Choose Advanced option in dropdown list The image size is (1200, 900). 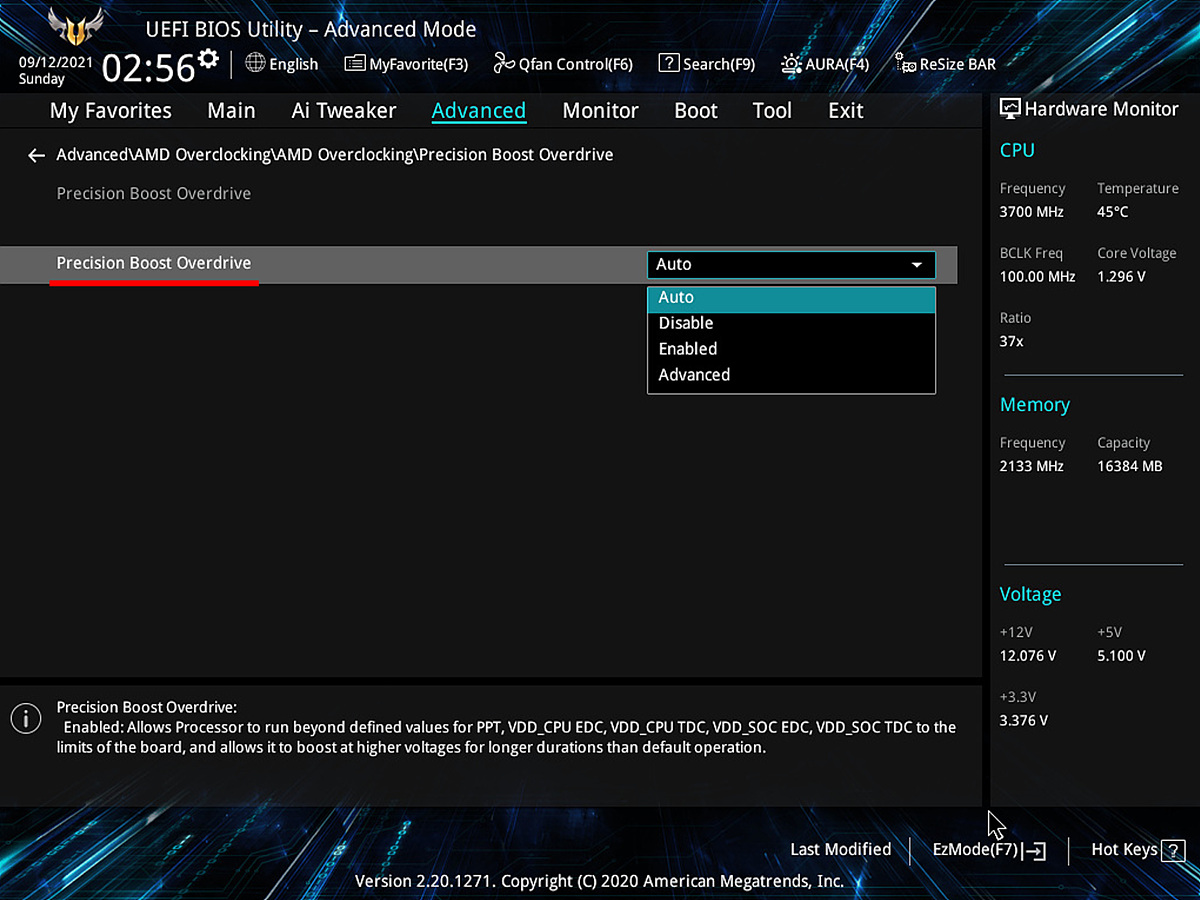(x=791, y=375)
